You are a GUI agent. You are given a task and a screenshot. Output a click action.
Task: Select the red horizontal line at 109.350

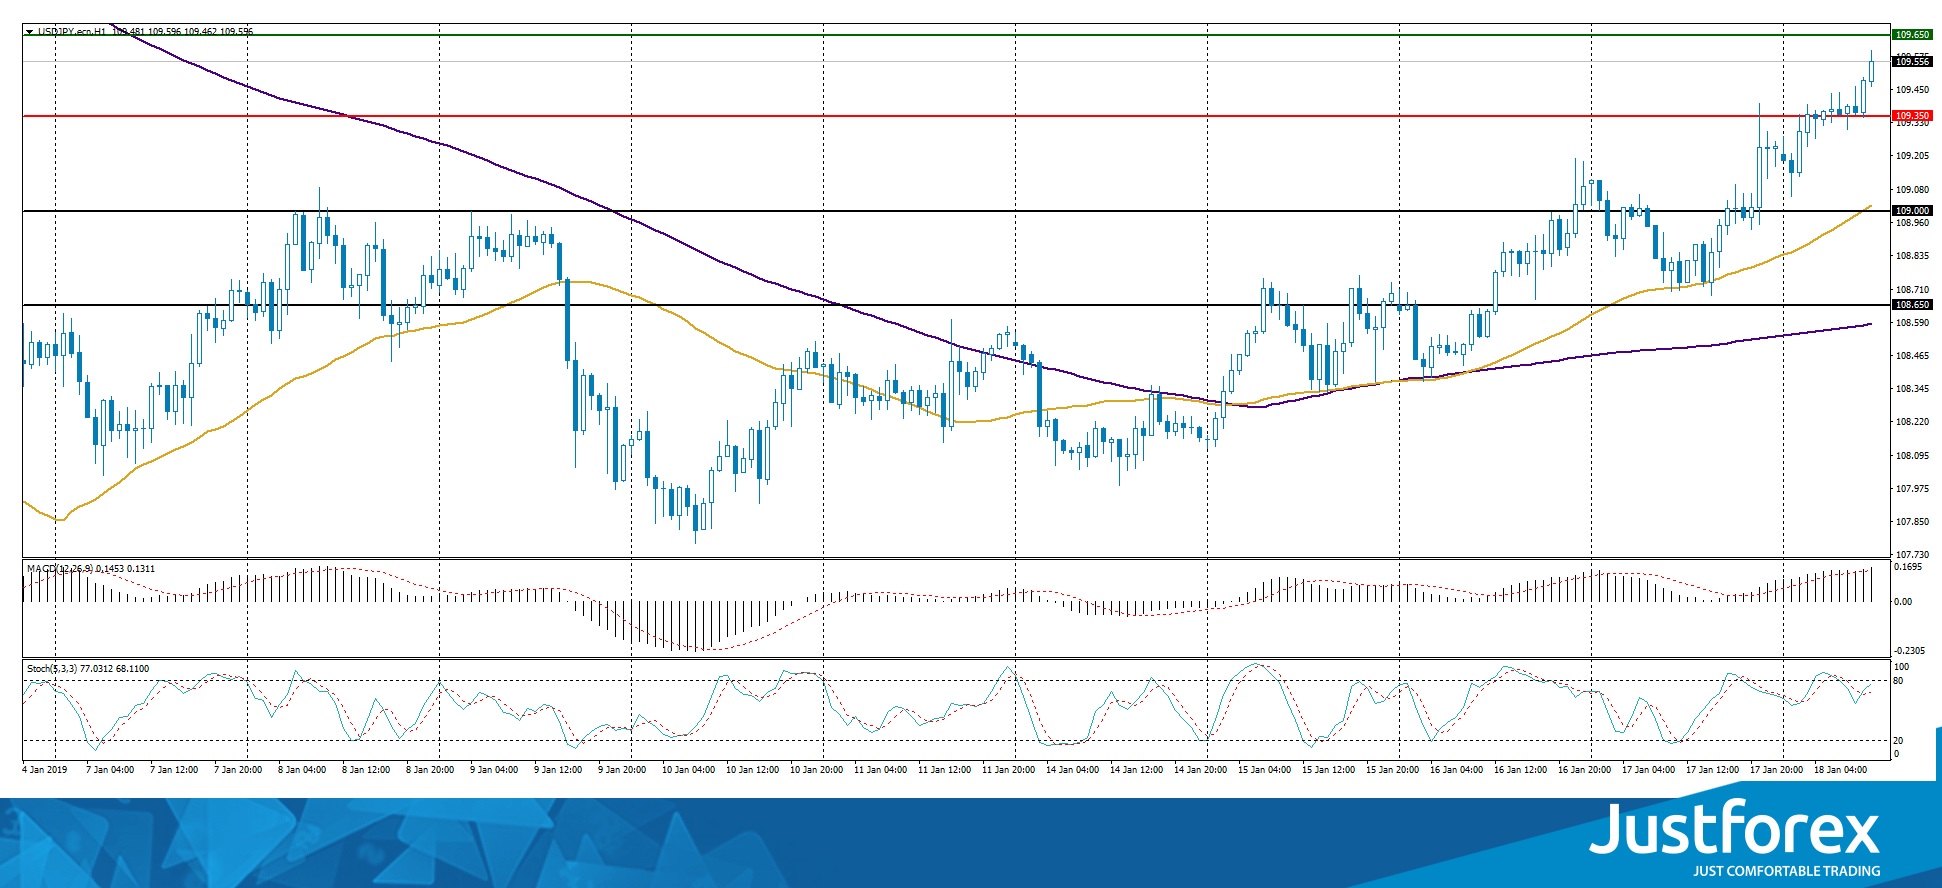pos(957,116)
